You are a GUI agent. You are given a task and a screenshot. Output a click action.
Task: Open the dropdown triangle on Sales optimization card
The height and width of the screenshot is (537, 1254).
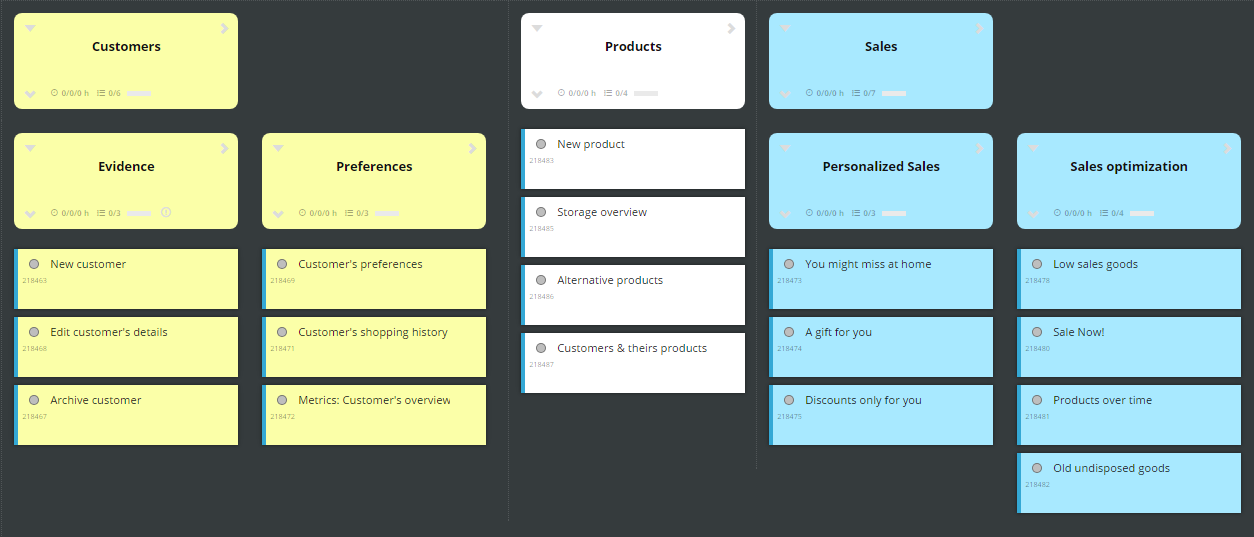1033,149
